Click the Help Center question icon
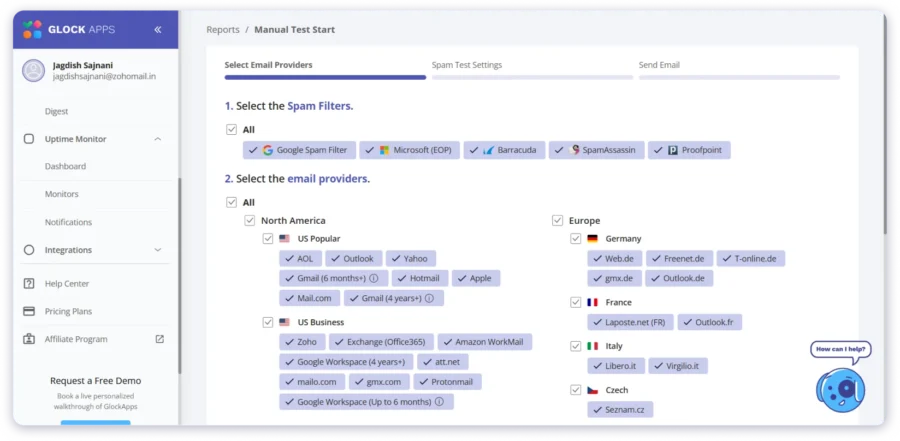 (x=29, y=283)
